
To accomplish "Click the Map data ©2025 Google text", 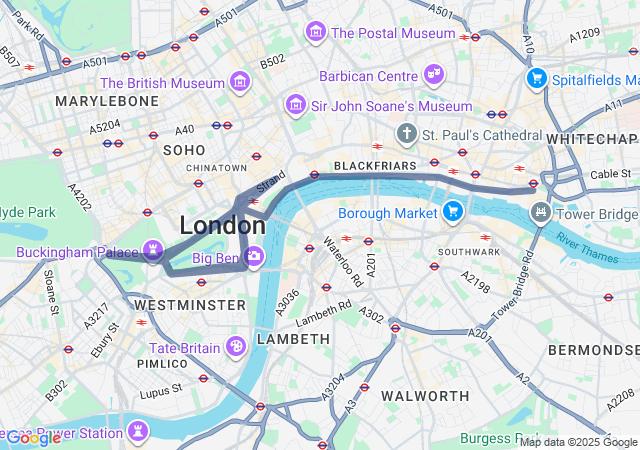I will coord(578,442).
